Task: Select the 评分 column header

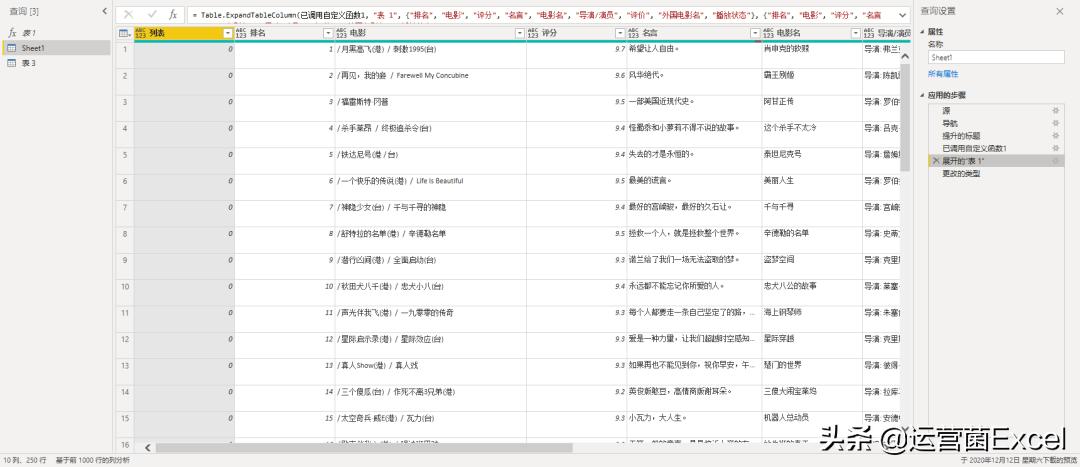Action: (x=576, y=33)
